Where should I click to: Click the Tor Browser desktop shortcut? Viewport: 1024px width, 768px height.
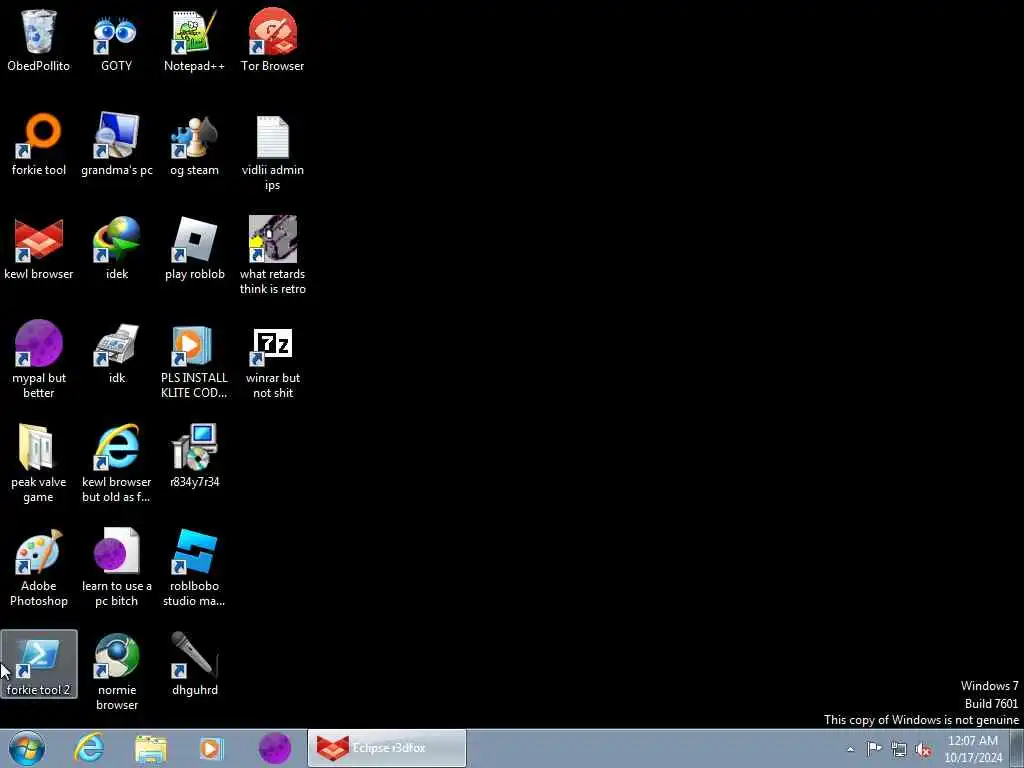tap(272, 40)
